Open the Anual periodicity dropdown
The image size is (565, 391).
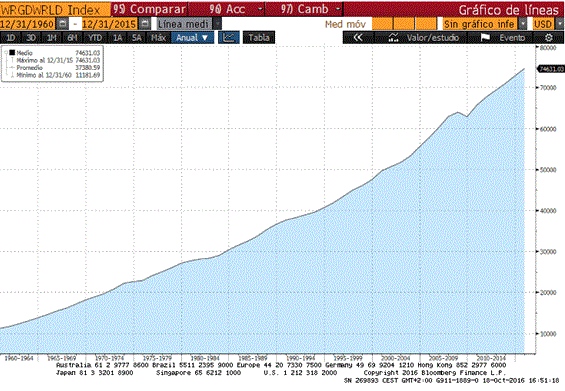192,37
